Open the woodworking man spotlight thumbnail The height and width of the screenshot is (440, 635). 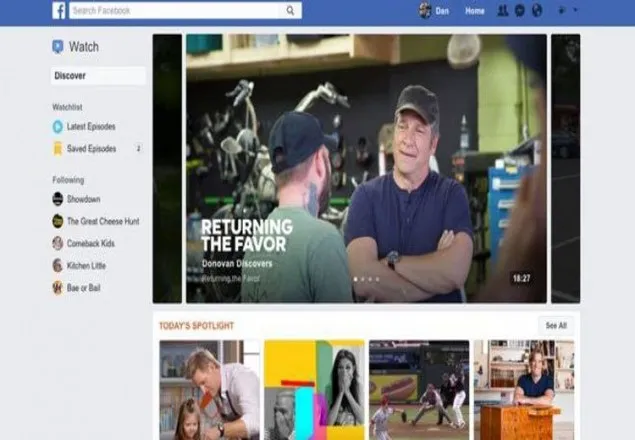(524, 390)
